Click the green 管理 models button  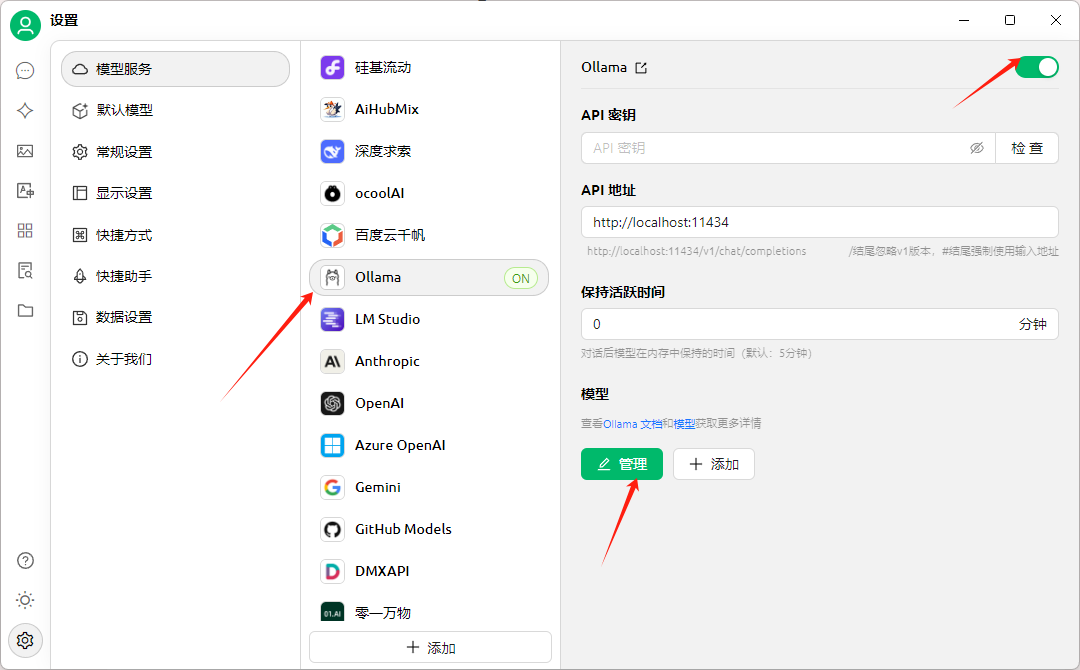[622, 464]
